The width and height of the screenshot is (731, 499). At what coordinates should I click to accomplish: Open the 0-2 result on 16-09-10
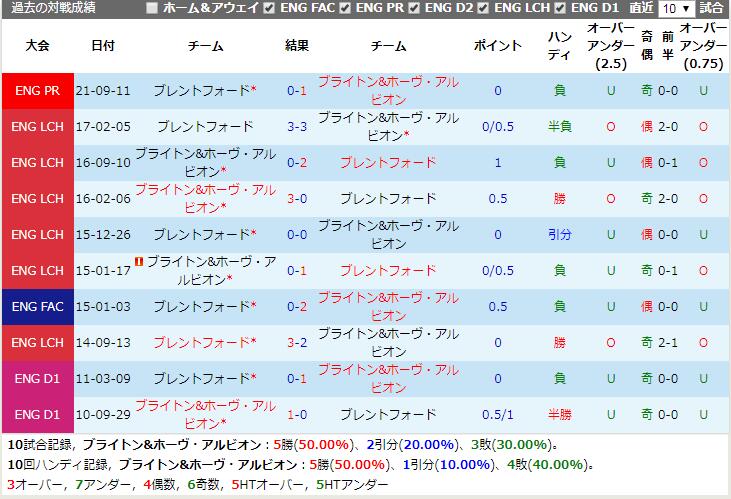[x=297, y=162]
